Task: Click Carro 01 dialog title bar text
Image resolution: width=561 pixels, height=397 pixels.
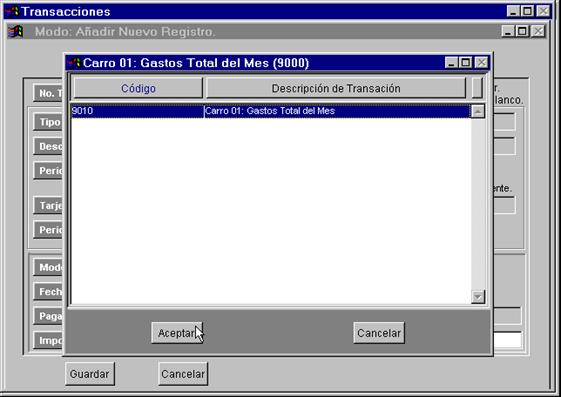Action: [196, 63]
